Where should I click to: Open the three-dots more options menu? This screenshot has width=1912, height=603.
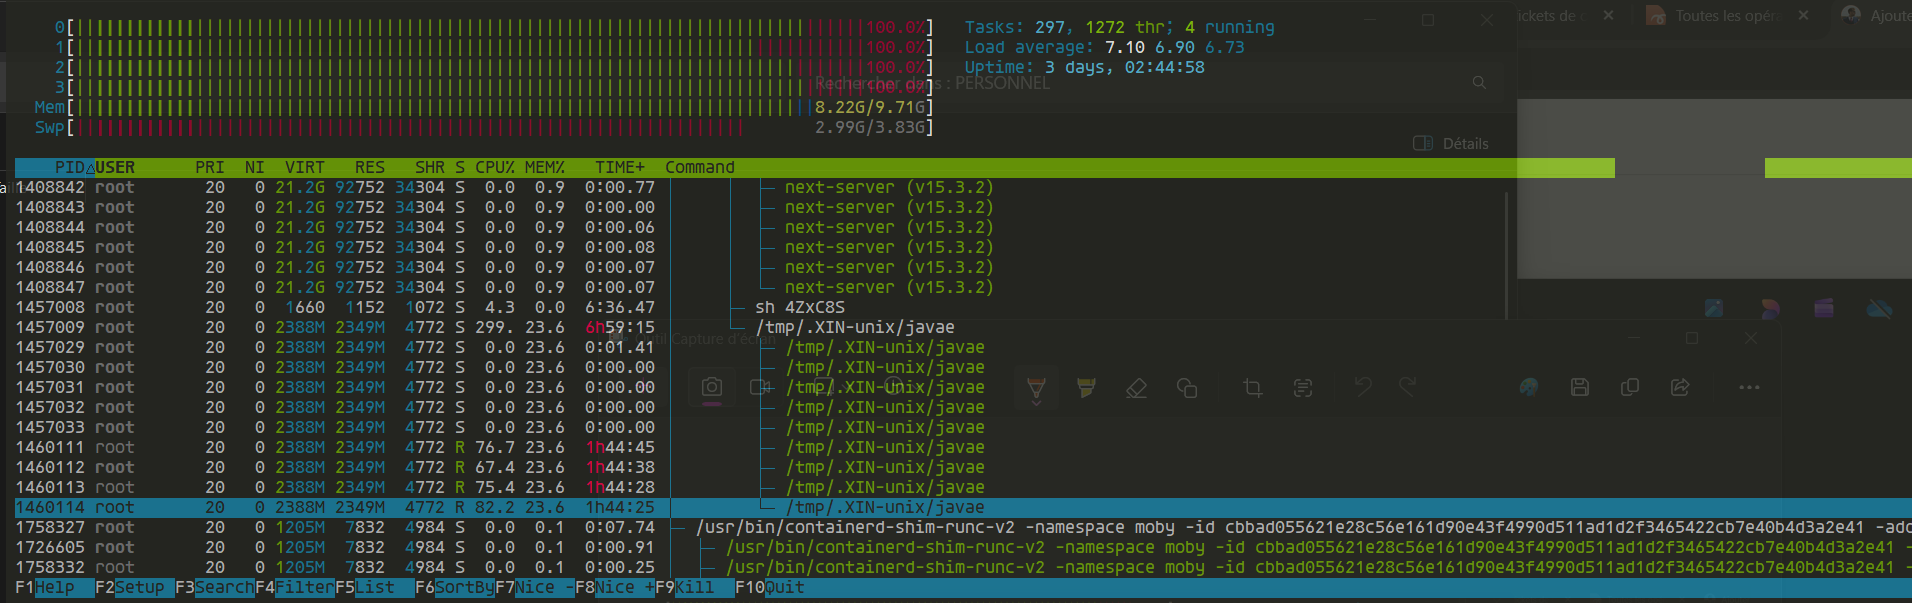coord(1749,388)
